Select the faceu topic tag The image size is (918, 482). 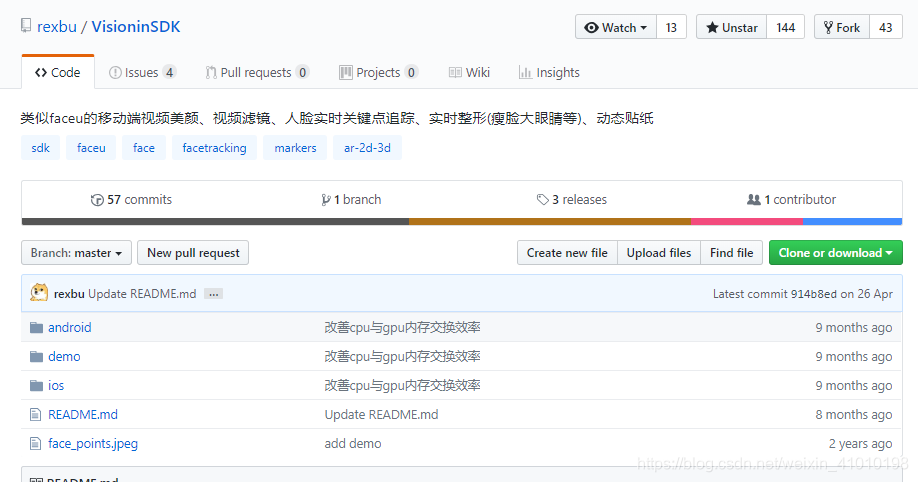[x=91, y=148]
